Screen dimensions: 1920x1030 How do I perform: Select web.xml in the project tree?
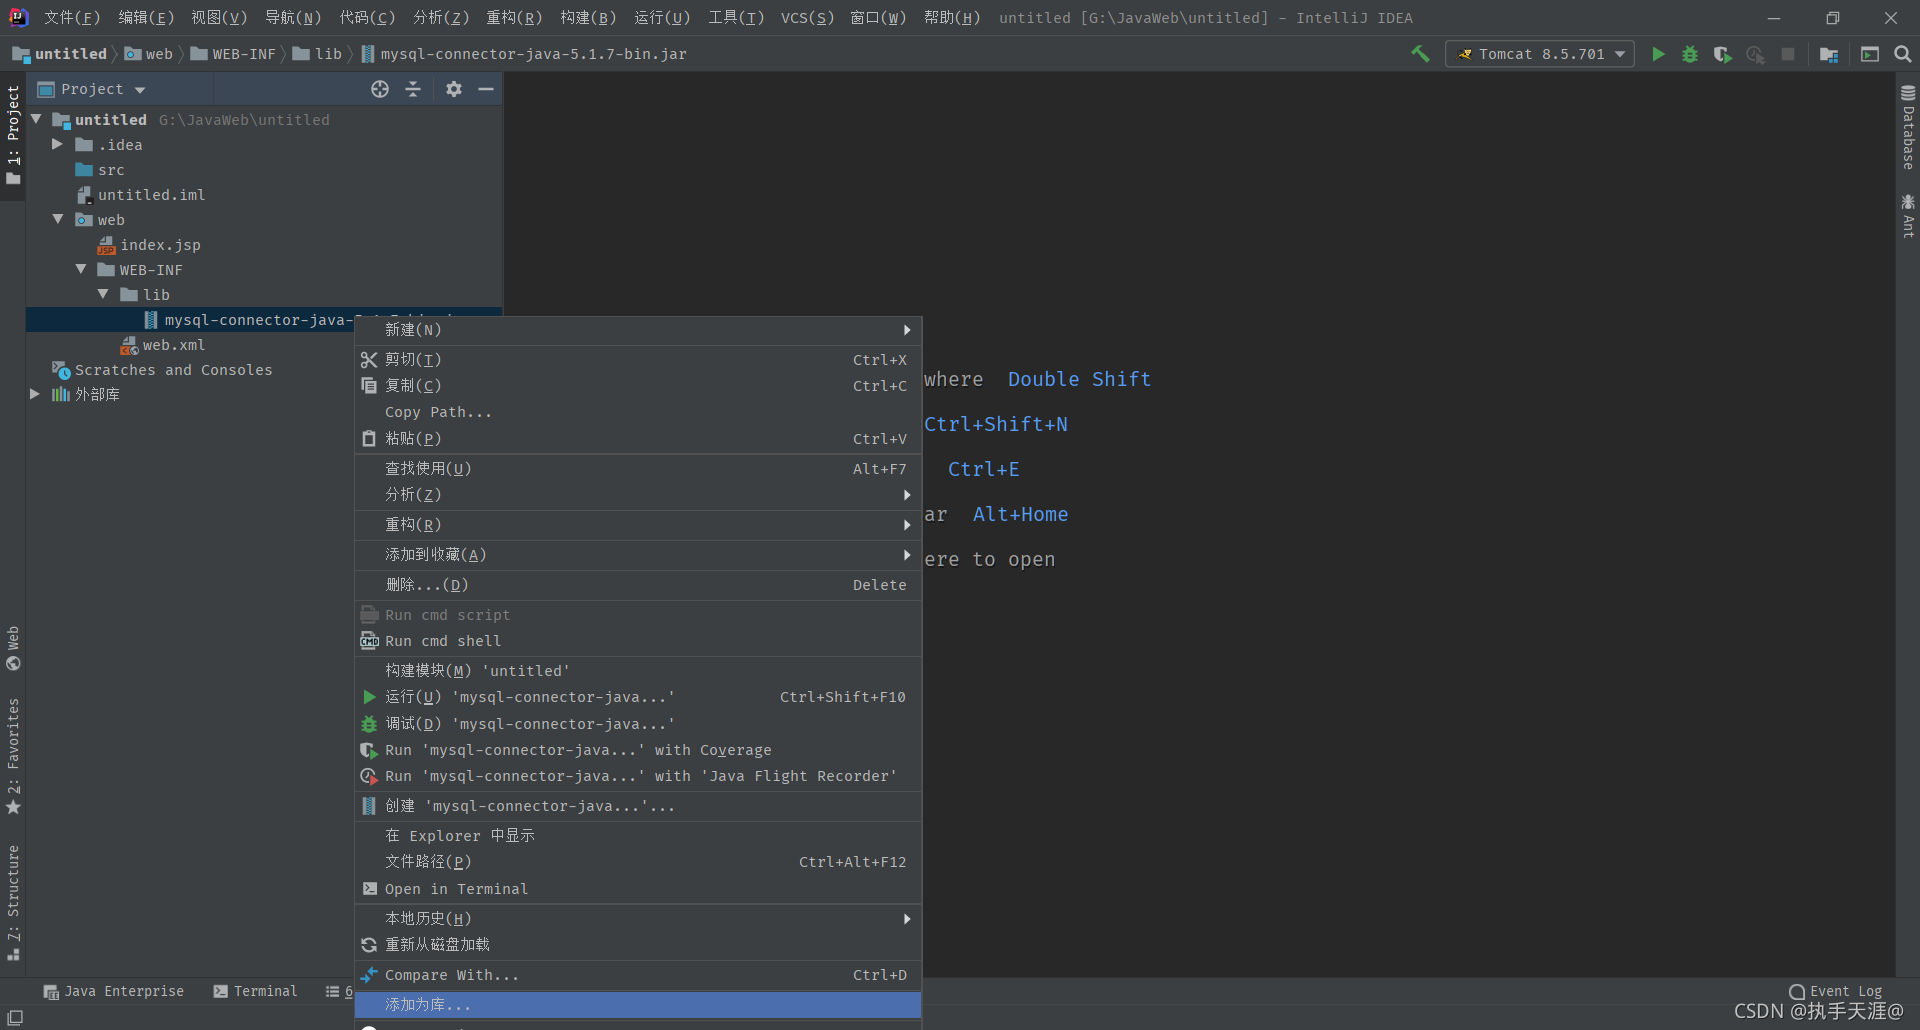click(x=173, y=345)
